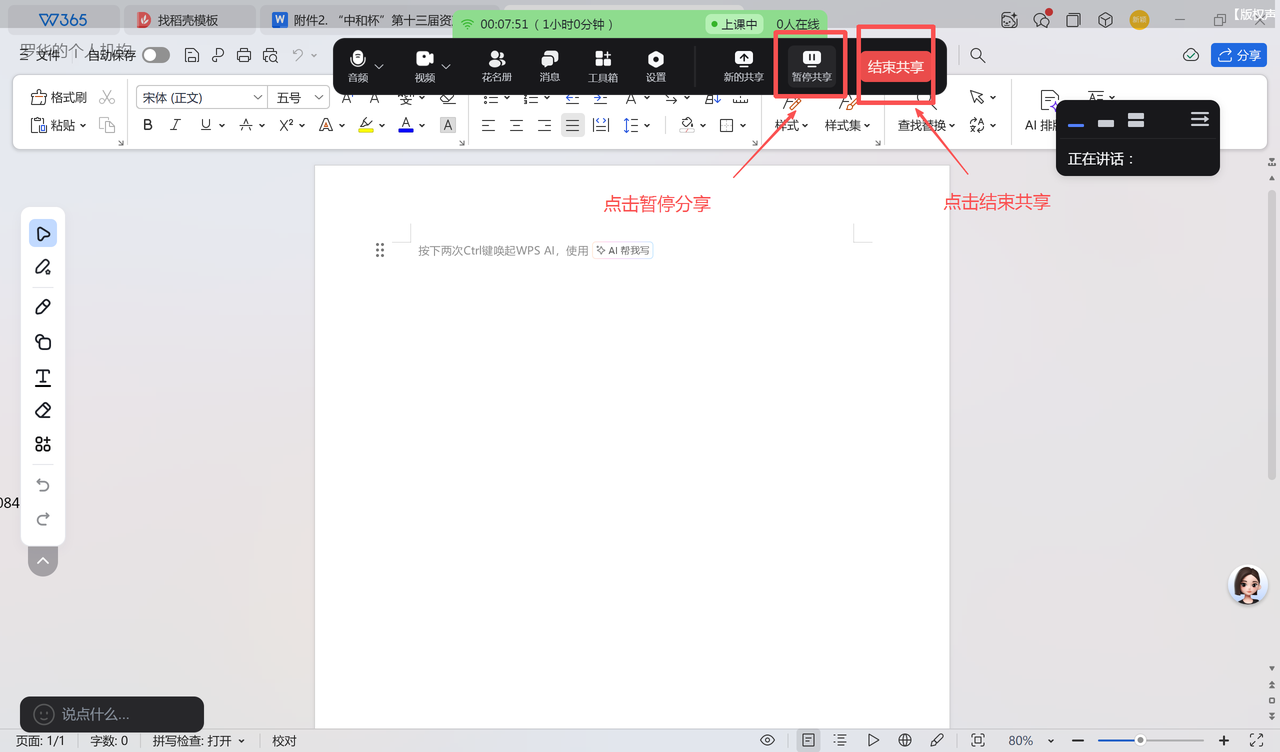Click the 设置 settings icon
This screenshot has height=752, width=1280.
point(655,66)
